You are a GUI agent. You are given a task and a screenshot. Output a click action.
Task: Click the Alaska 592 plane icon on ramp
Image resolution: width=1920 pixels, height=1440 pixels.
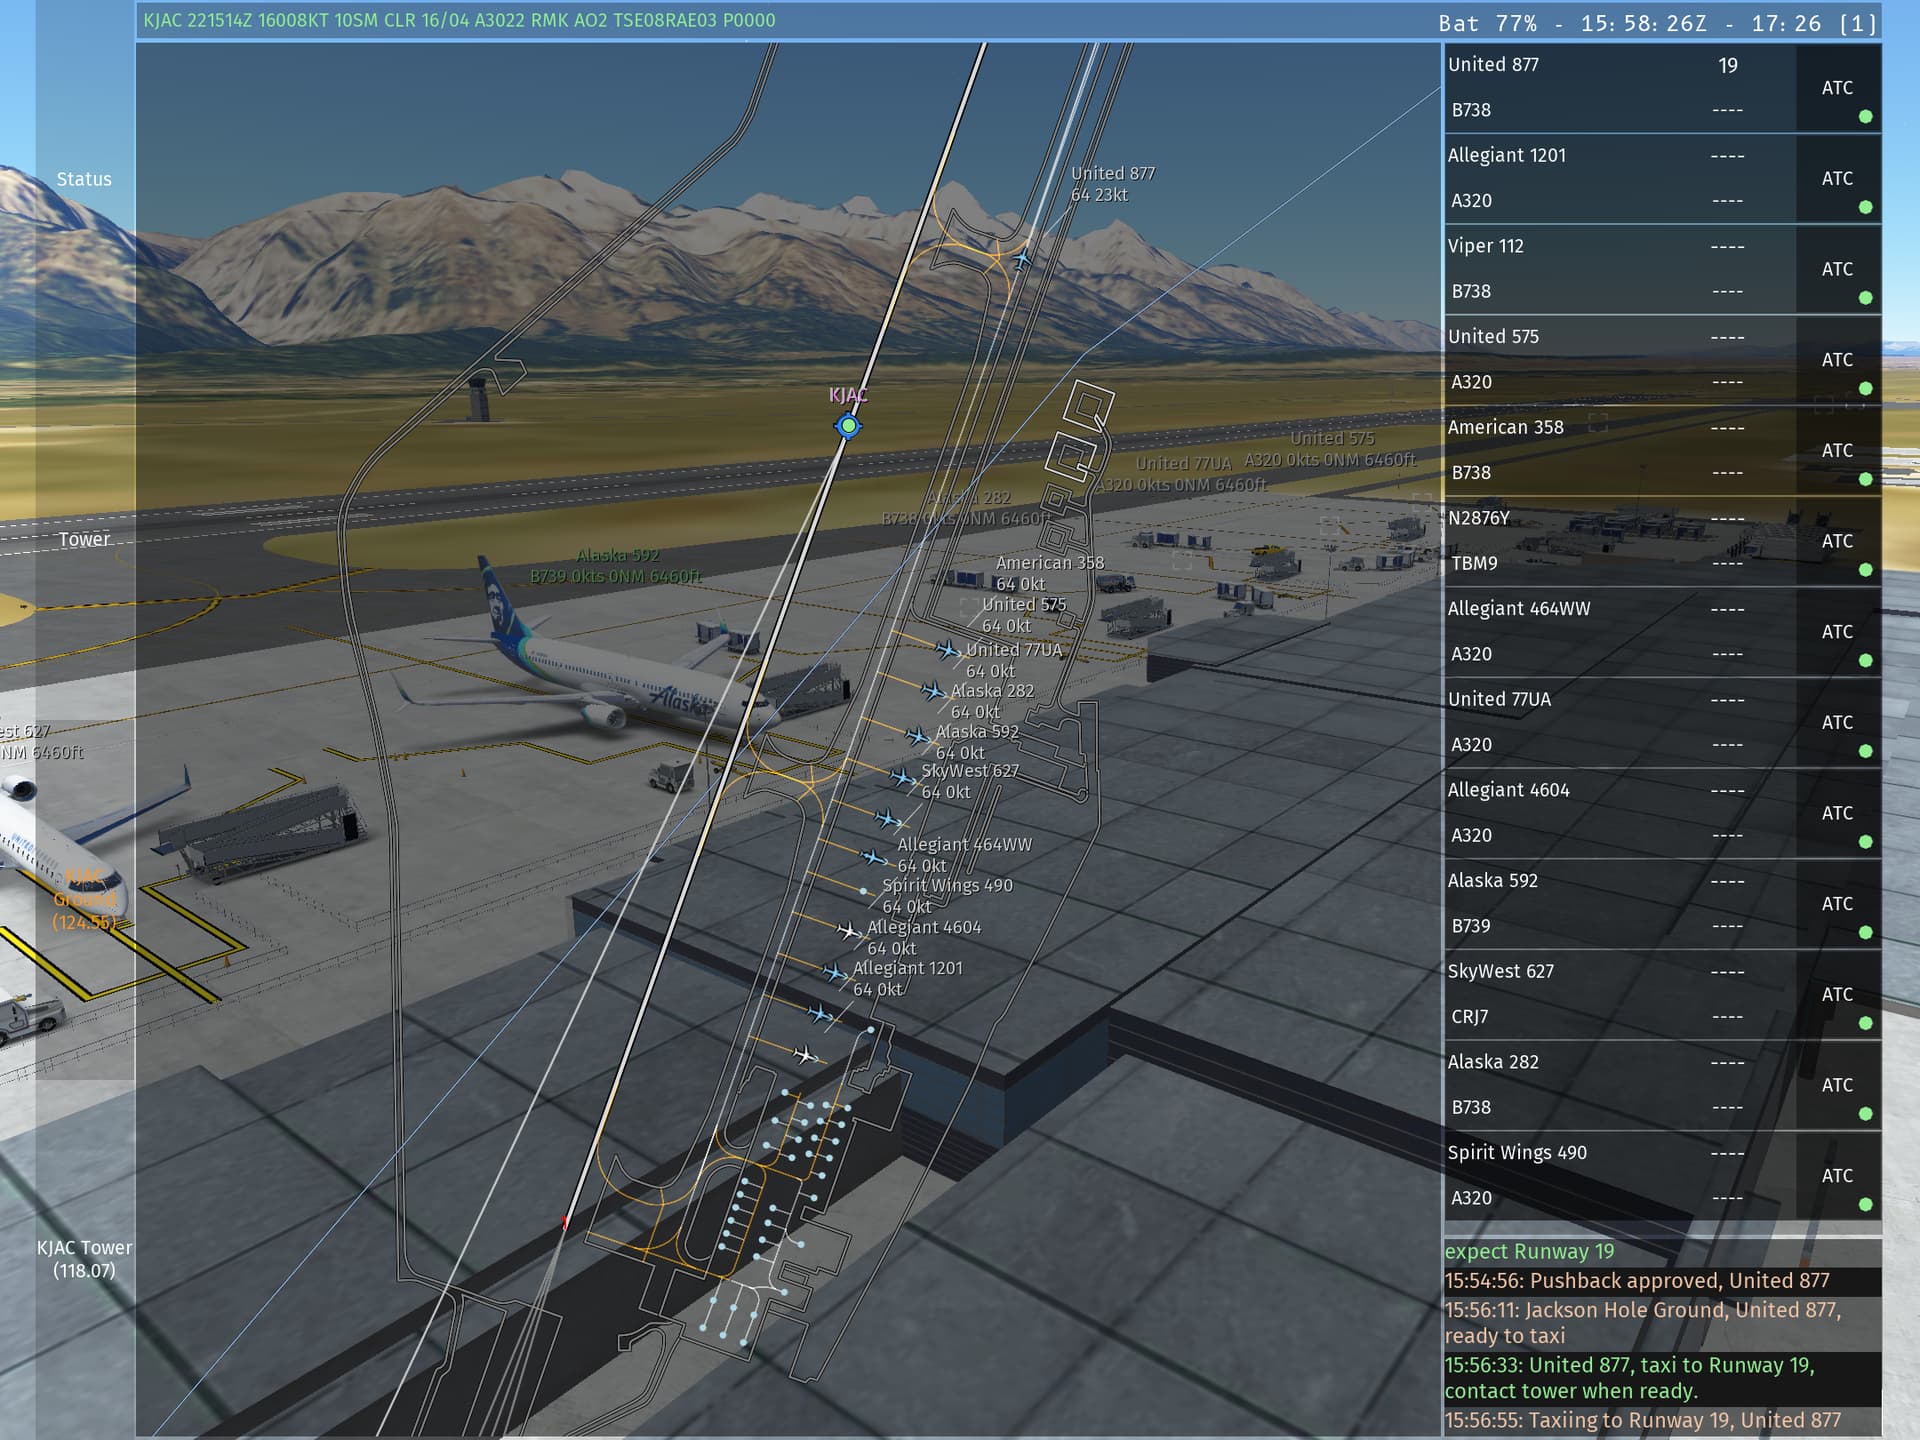click(x=917, y=737)
